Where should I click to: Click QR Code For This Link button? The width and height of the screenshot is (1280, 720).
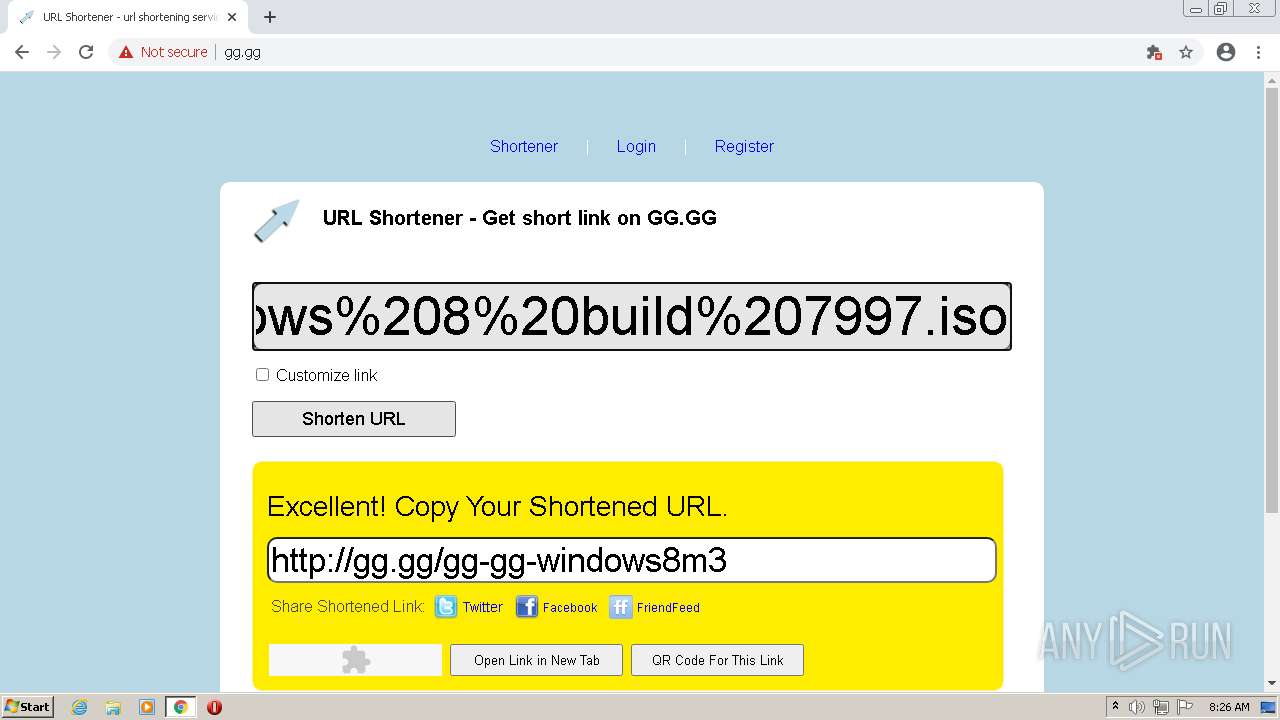tap(718, 660)
